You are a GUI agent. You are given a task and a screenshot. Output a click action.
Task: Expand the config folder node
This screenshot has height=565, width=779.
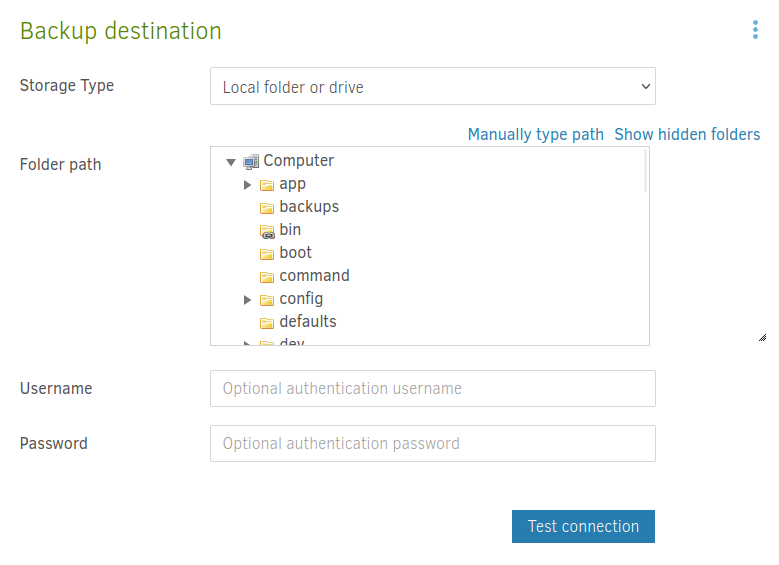[x=247, y=300]
